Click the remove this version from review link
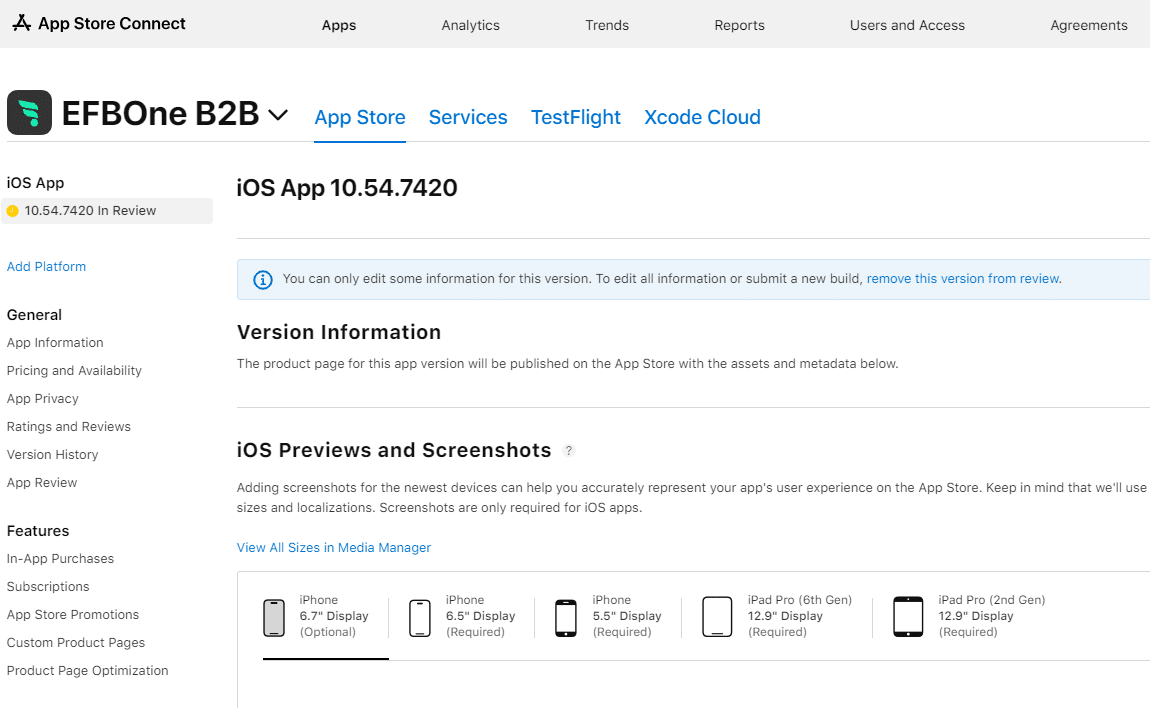Image resolution: width=1150 pixels, height=708 pixels. coord(963,279)
